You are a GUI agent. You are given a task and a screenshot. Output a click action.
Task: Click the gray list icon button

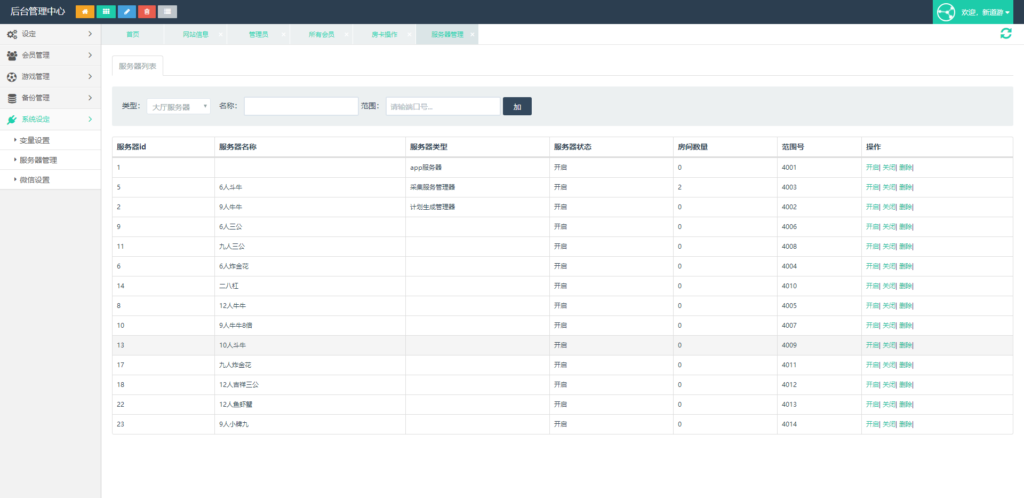(169, 12)
